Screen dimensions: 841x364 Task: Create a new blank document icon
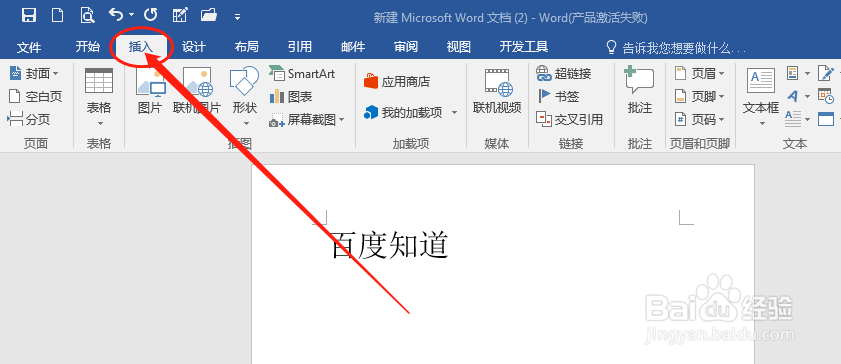57,16
